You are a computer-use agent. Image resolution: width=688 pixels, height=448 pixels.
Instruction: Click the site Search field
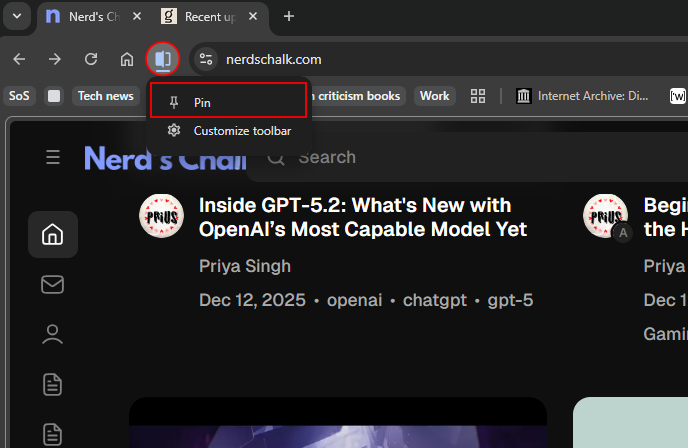400,157
